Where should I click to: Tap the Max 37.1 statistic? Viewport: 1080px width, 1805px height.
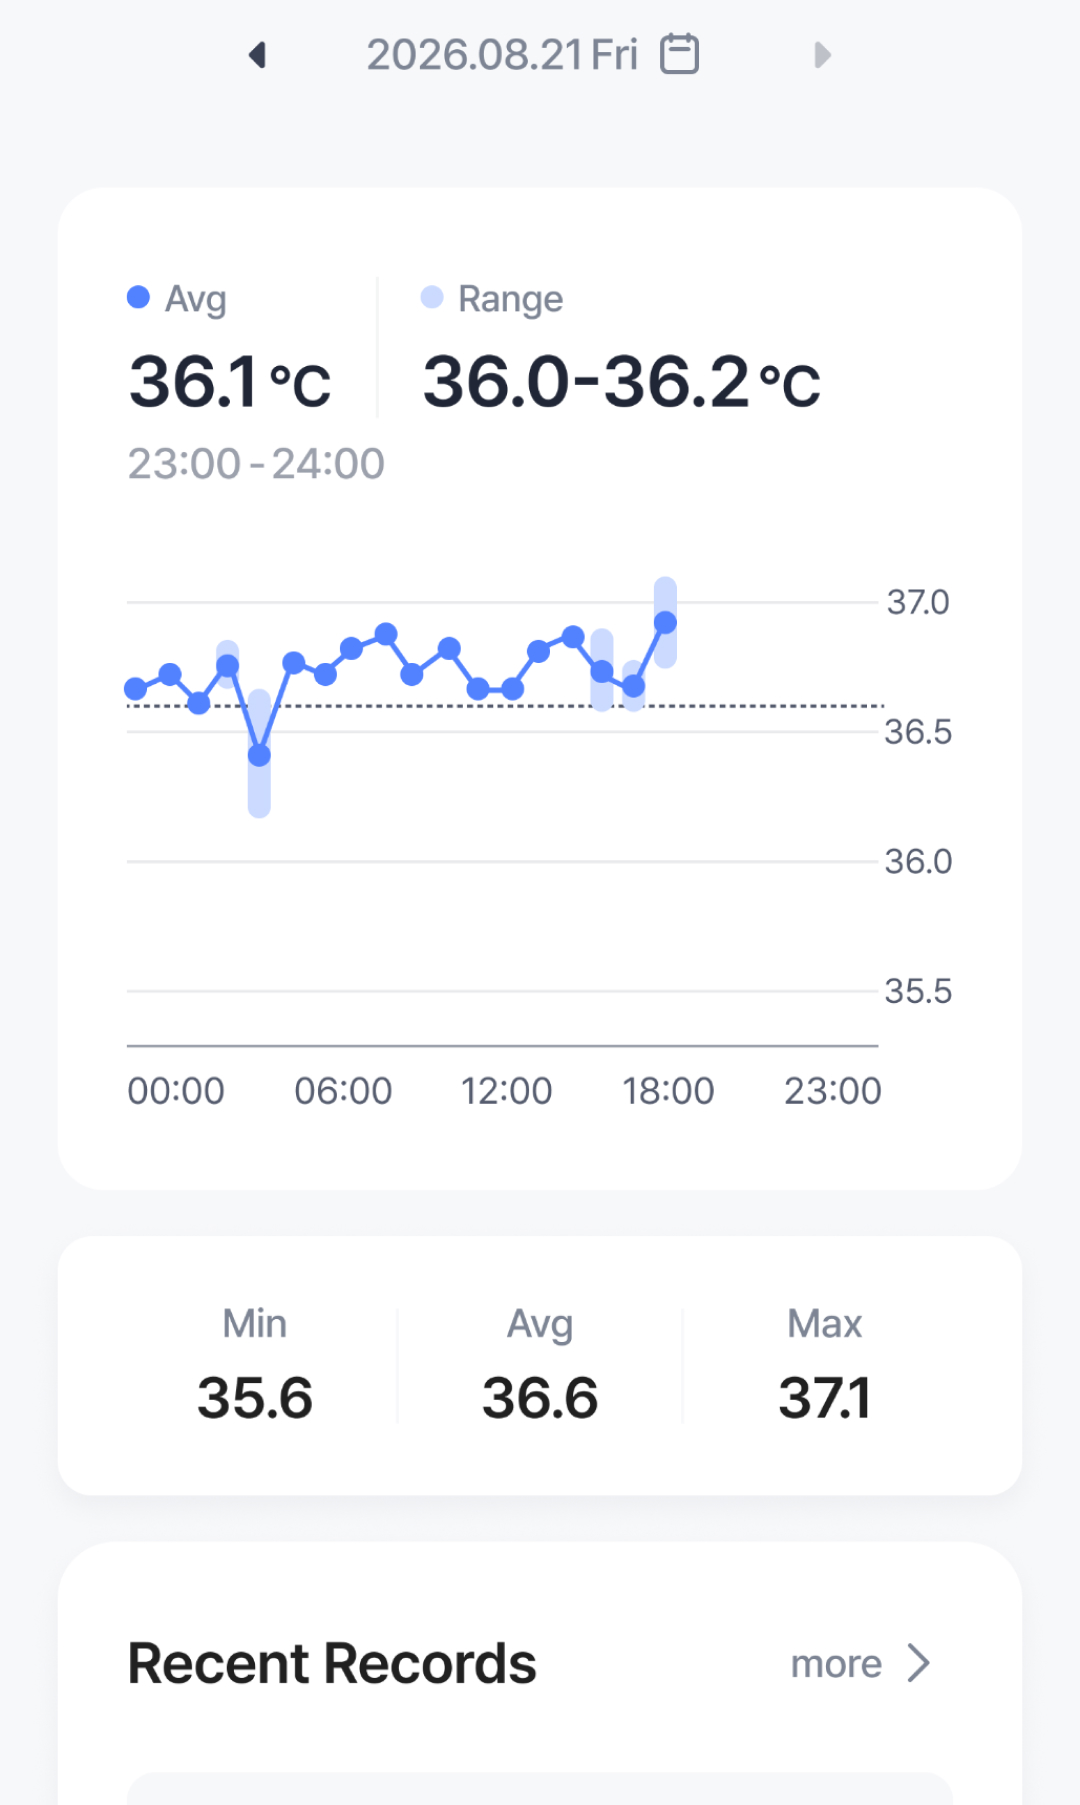click(x=825, y=1365)
